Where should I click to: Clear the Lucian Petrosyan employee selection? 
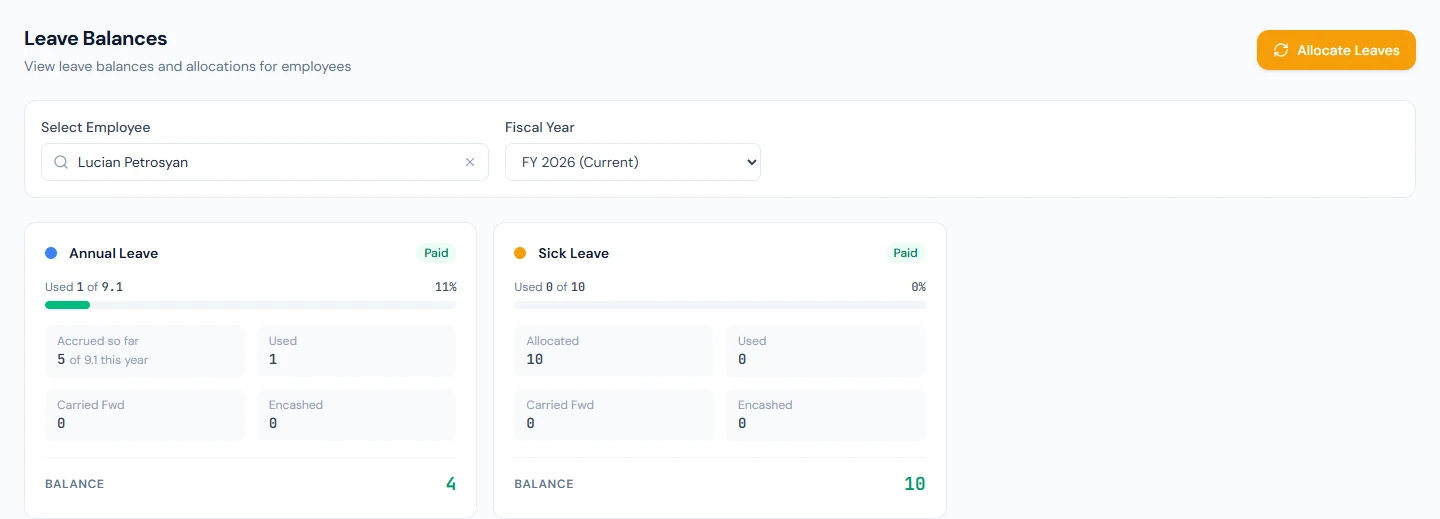point(470,162)
